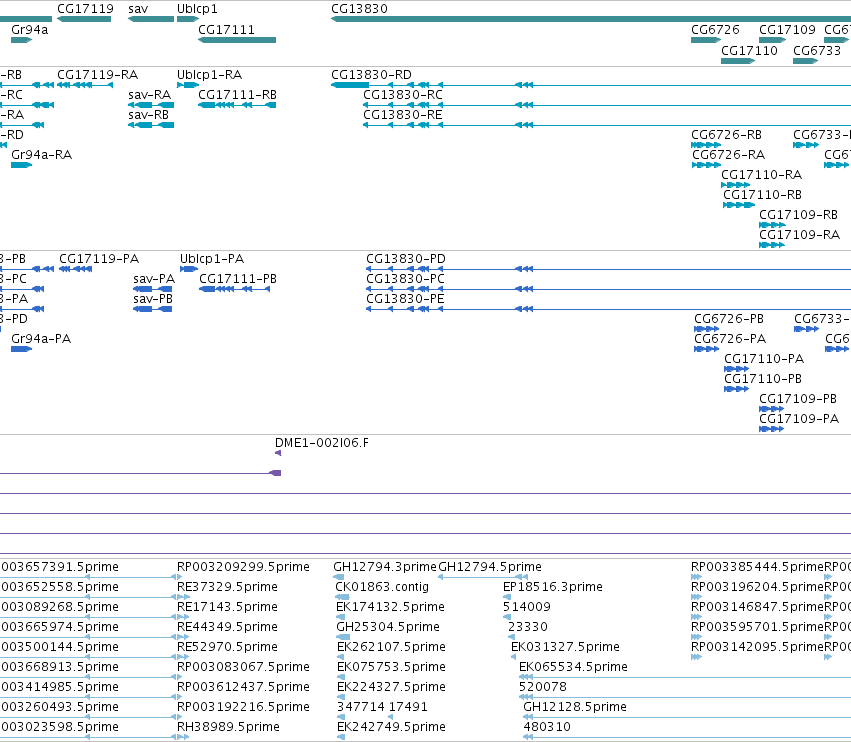
Task: Click transcript CG13830-RD label
Action: point(371,74)
